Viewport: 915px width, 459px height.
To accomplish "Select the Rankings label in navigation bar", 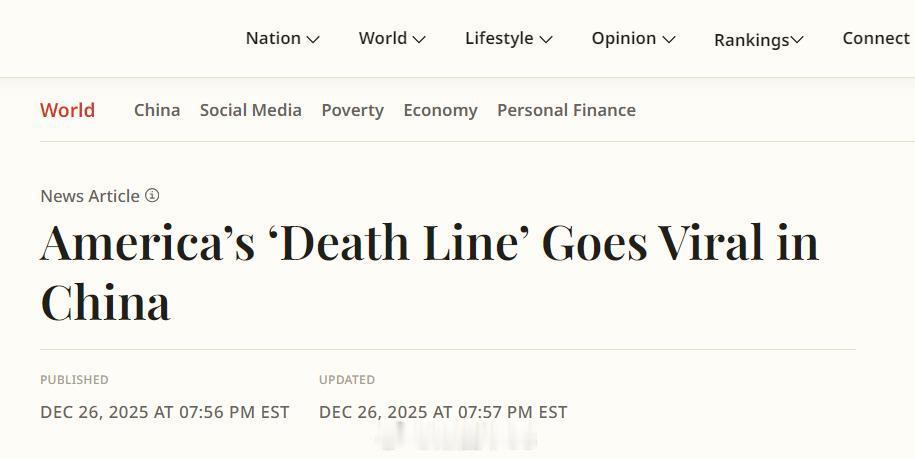I will [x=752, y=40].
